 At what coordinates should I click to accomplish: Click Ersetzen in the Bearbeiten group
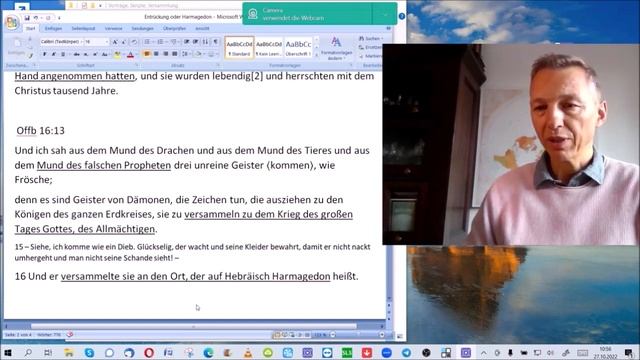(x=371, y=47)
